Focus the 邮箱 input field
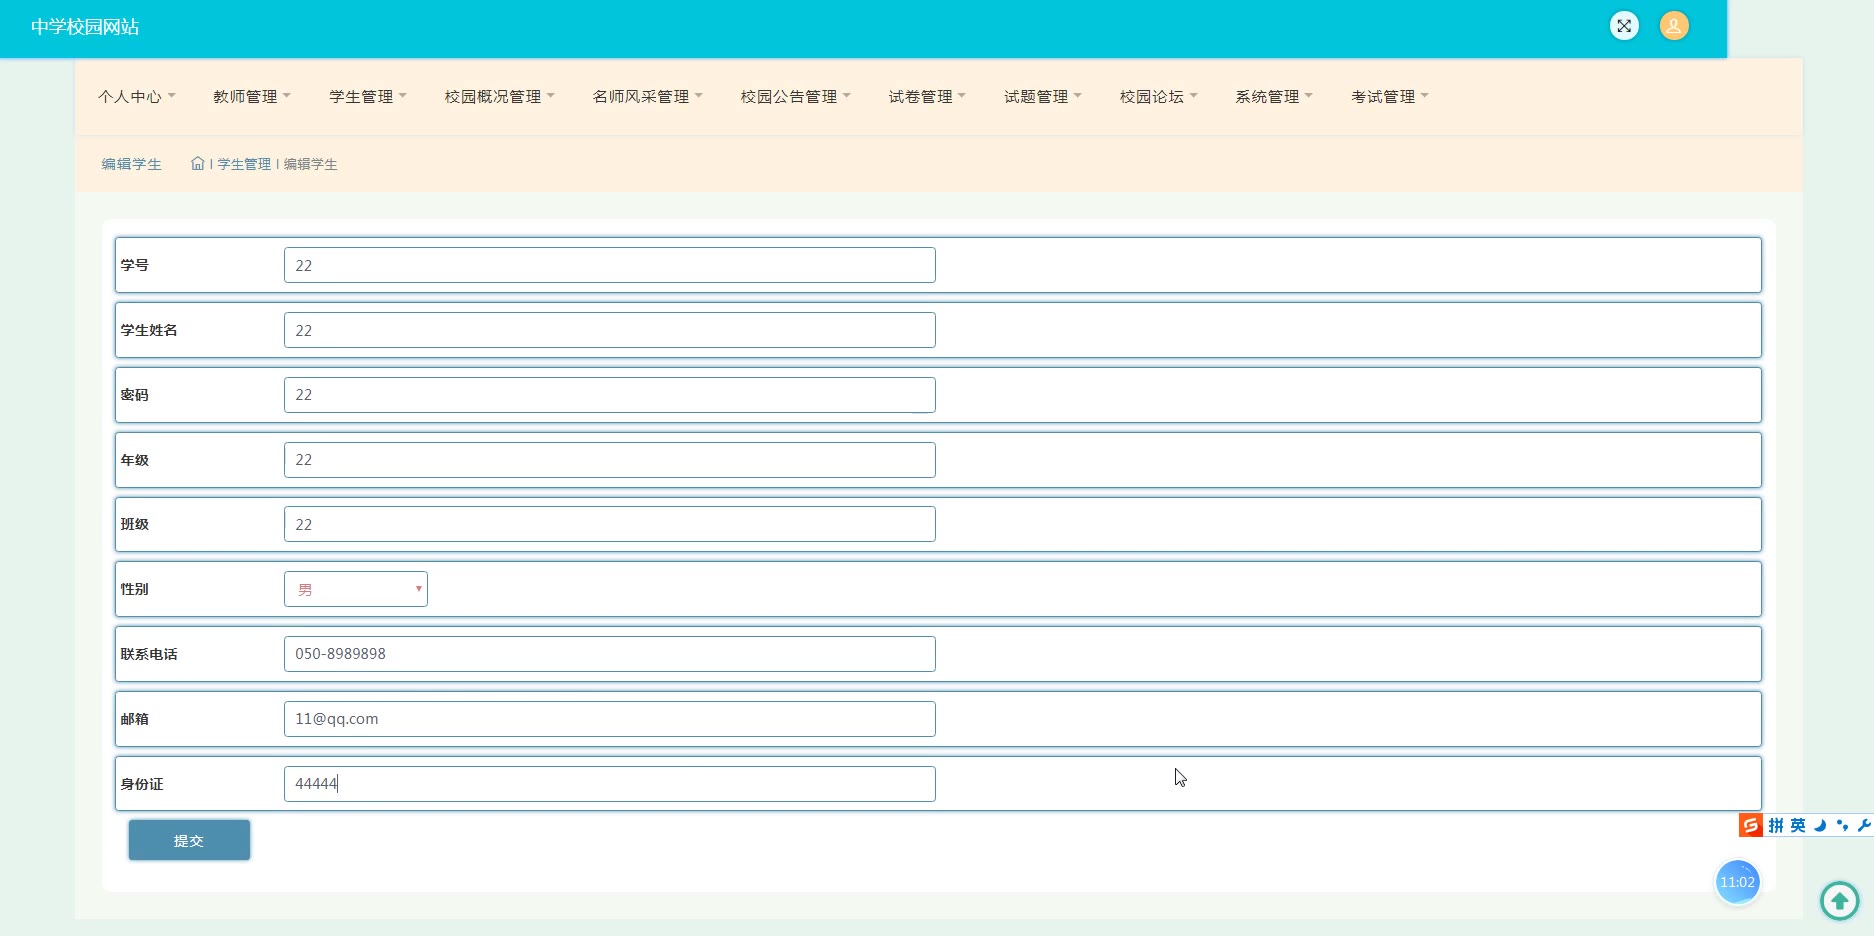Screen dimensions: 1874x936 point(610,719)
